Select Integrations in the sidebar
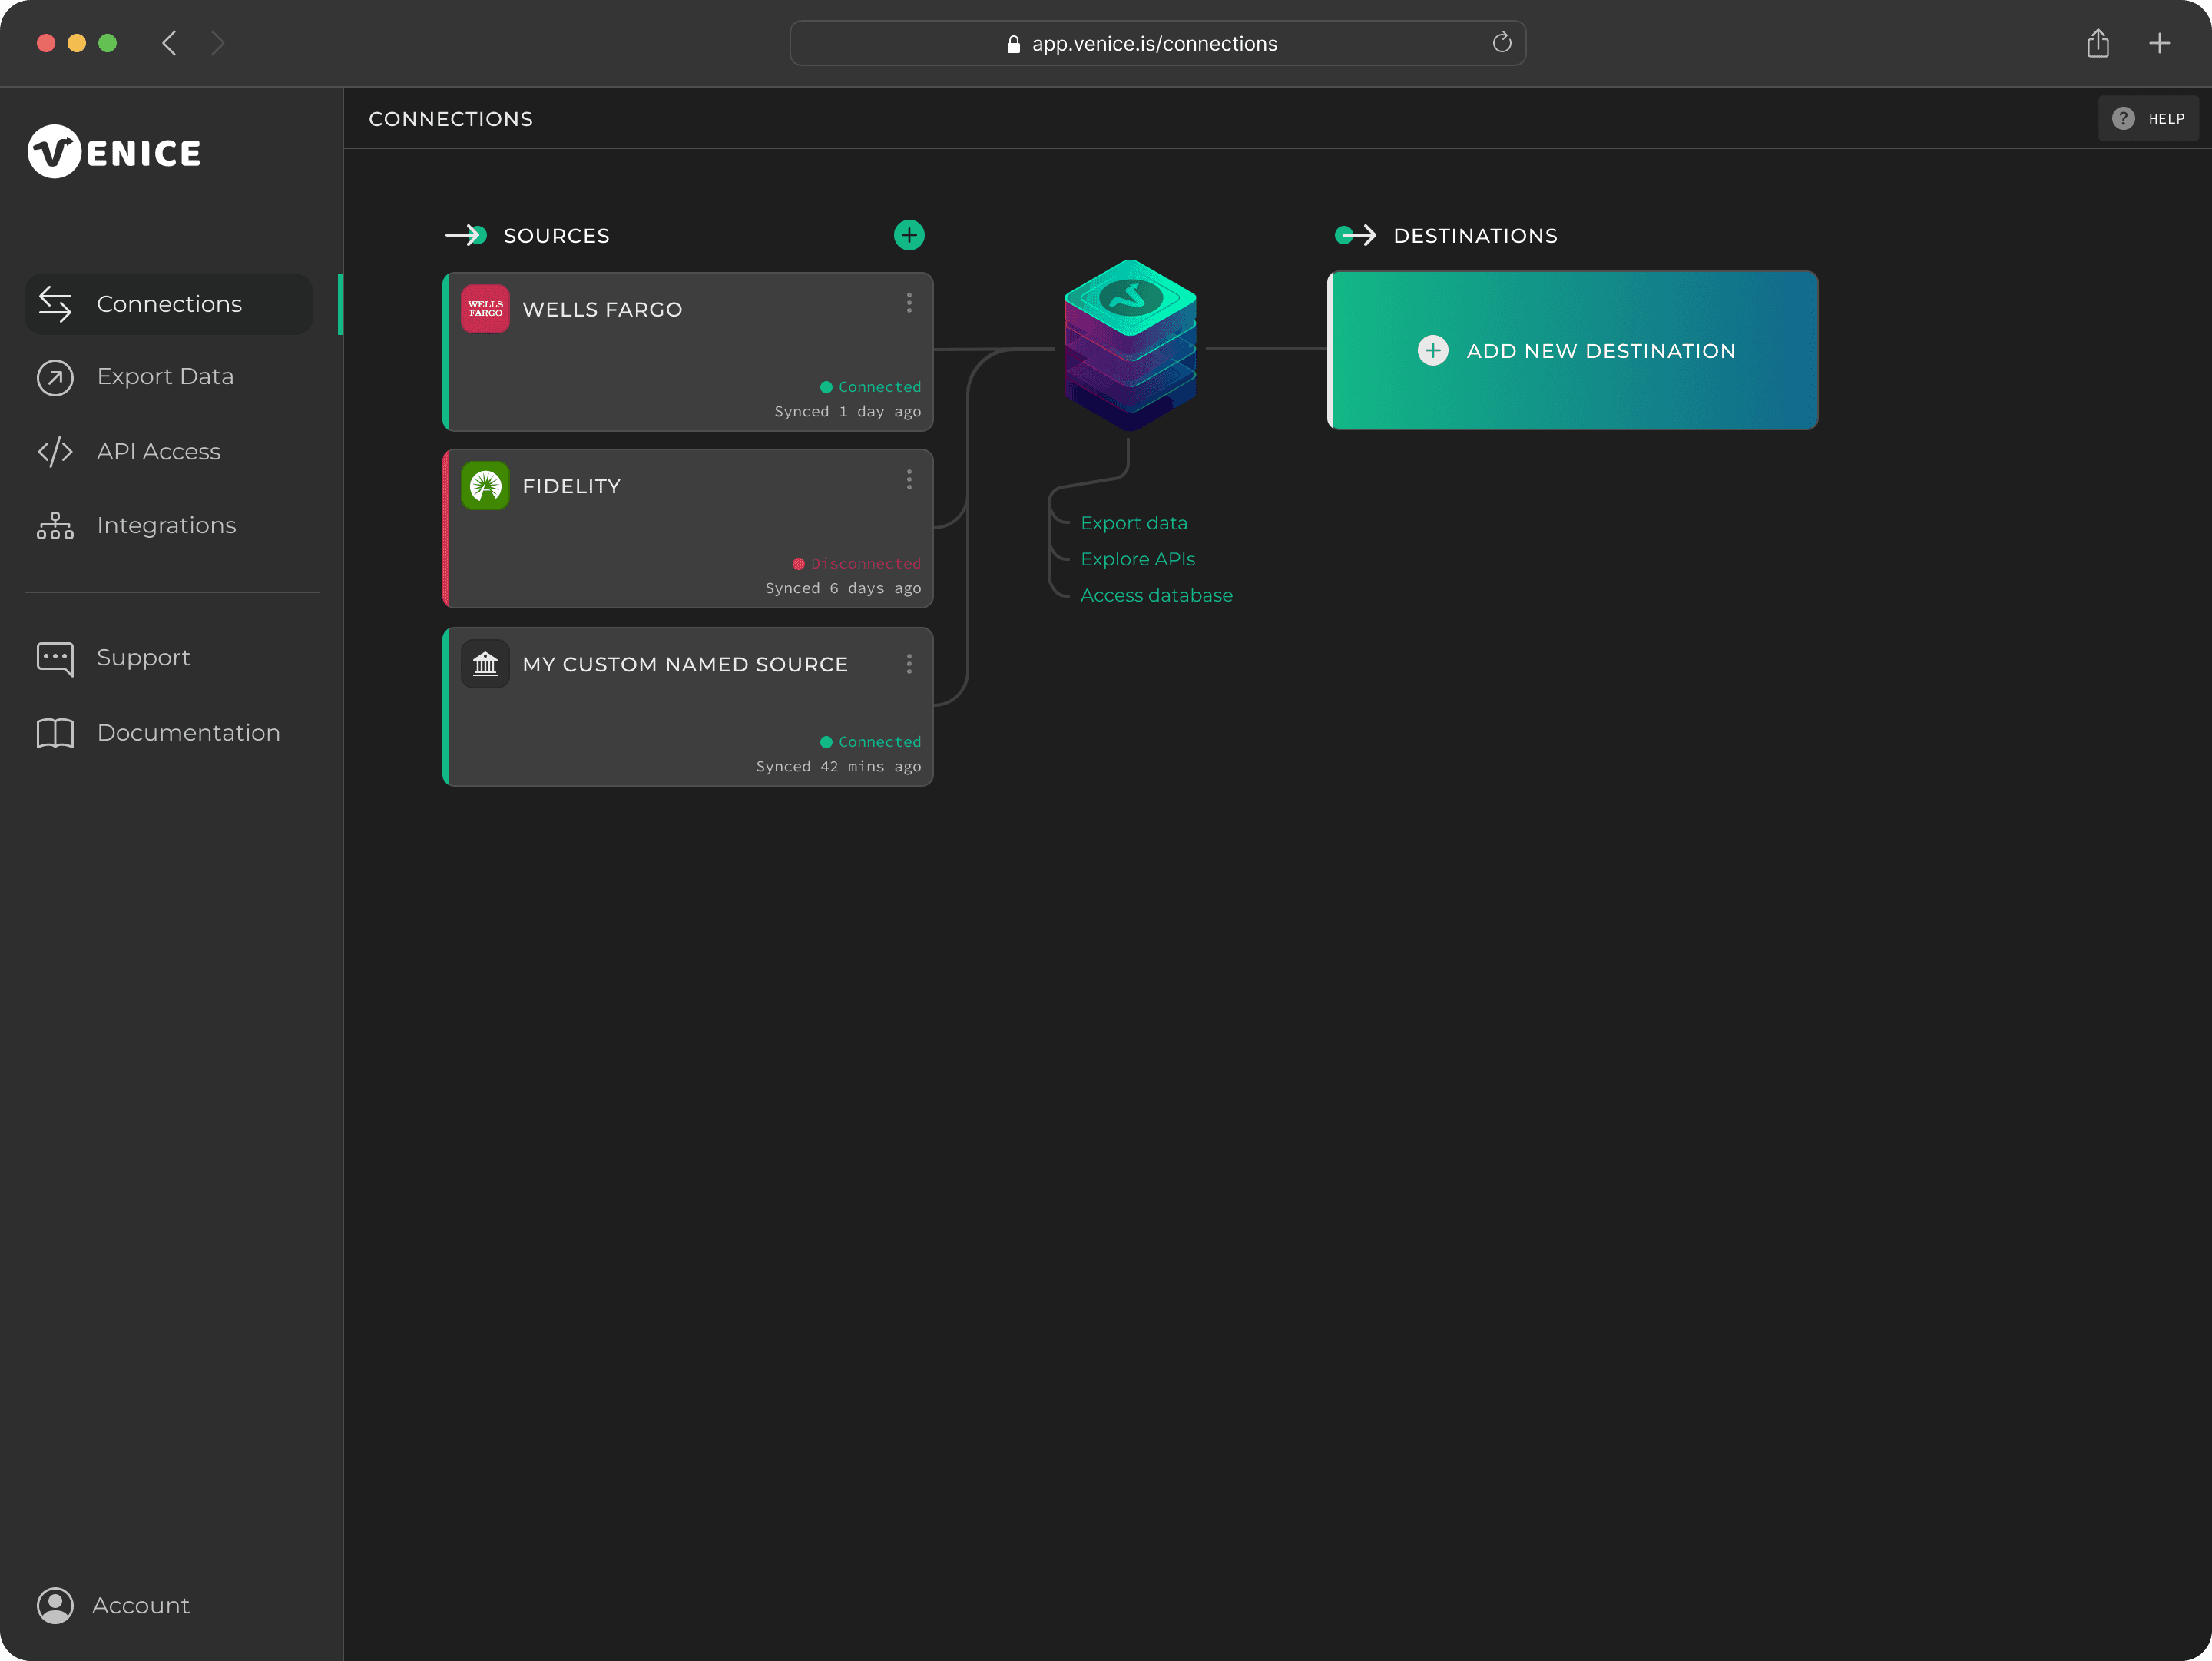The width and height of the screenshot is (2212, 1661). [x=166, y=526]
